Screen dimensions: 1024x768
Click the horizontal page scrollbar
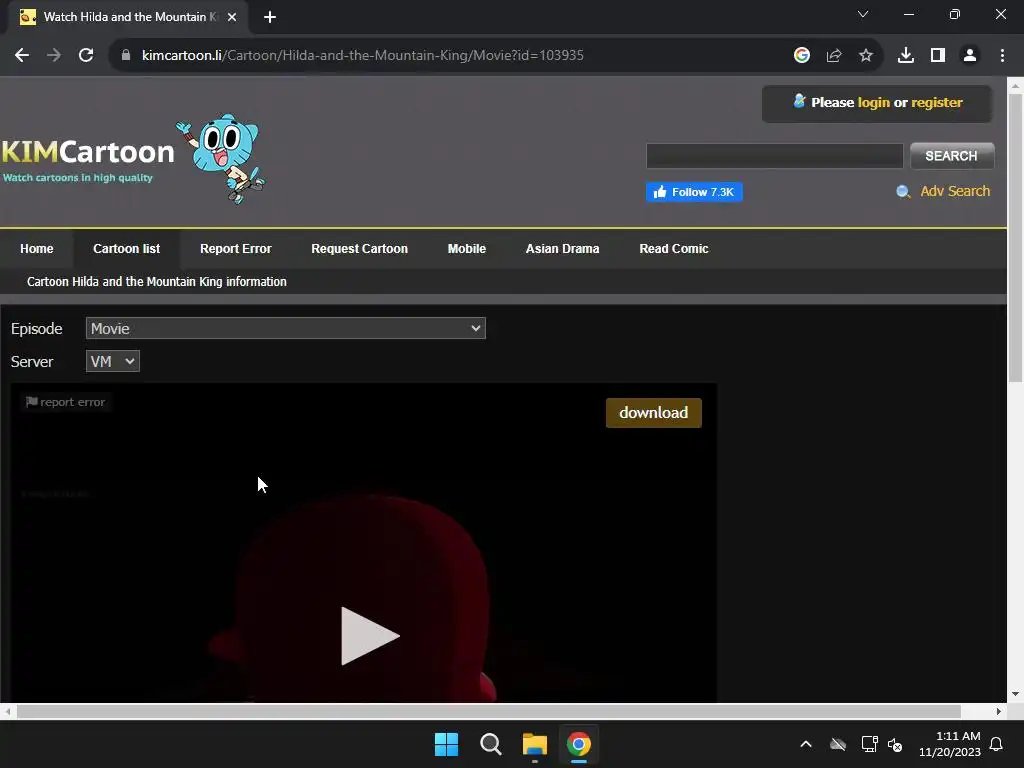[x=488, y=711]
